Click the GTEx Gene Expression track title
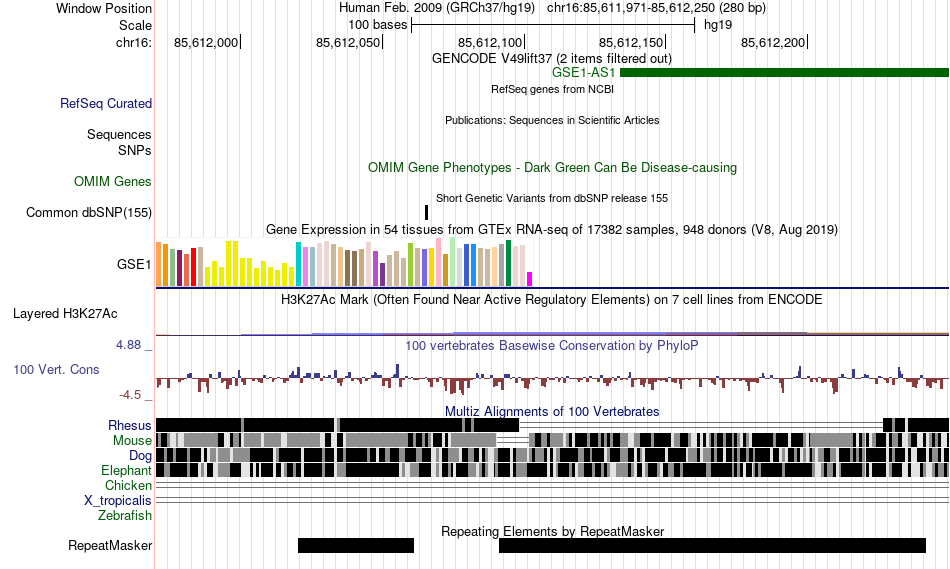The image size is (950, 569). click(552, 230)
